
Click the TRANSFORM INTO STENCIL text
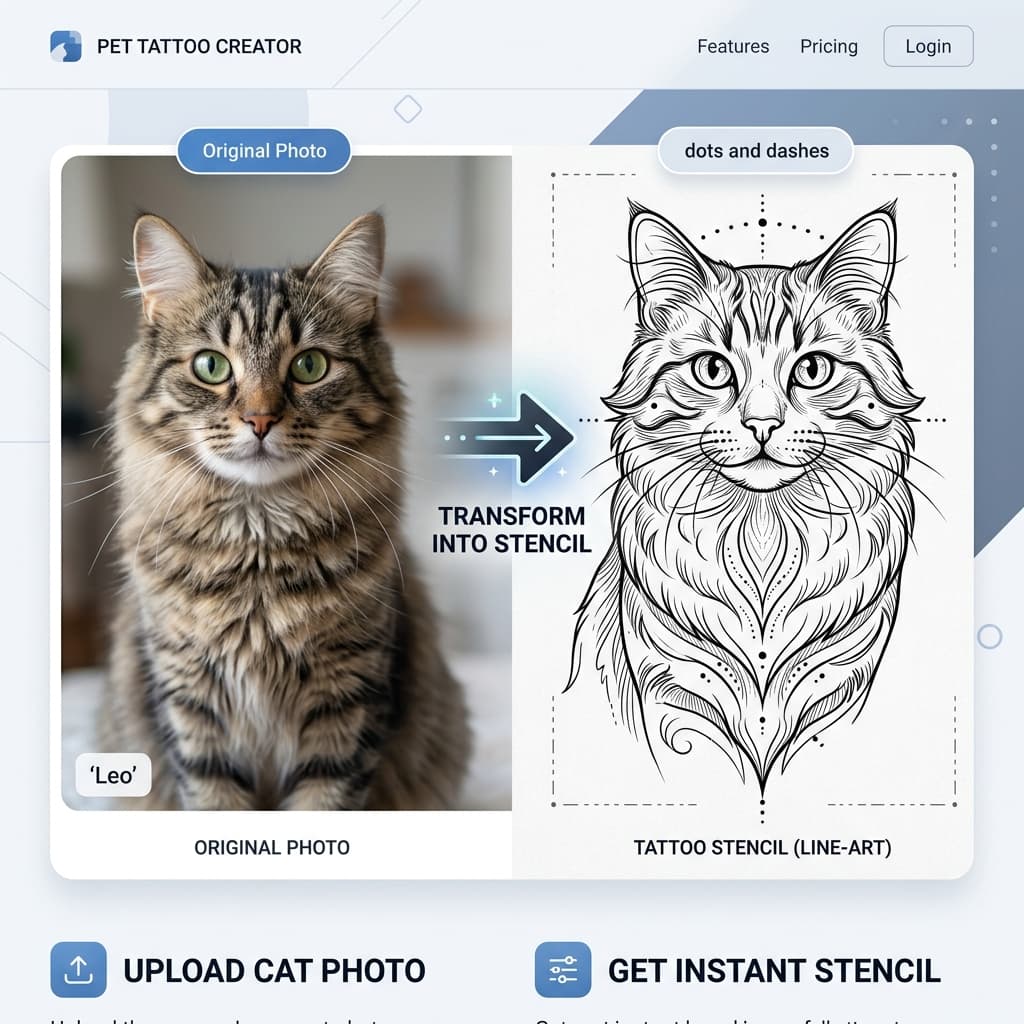click(511, 530)
